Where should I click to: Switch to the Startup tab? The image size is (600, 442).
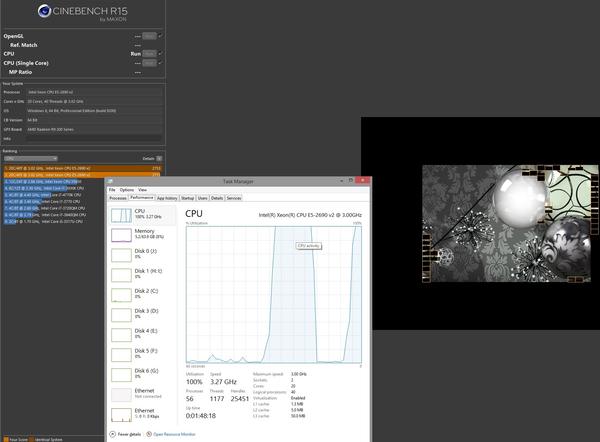(188, 198)
